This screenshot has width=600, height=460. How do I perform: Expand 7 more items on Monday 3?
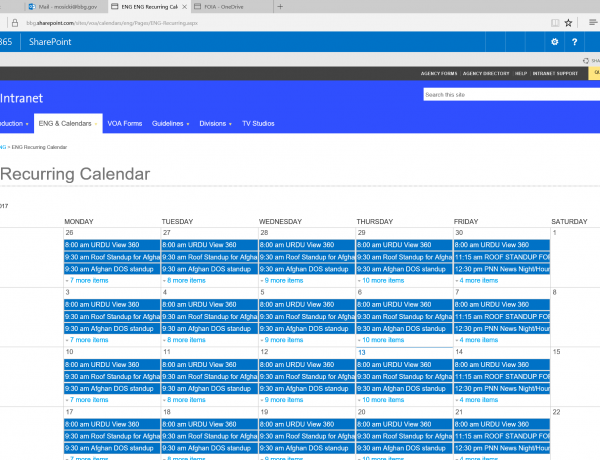coord(89,340)
